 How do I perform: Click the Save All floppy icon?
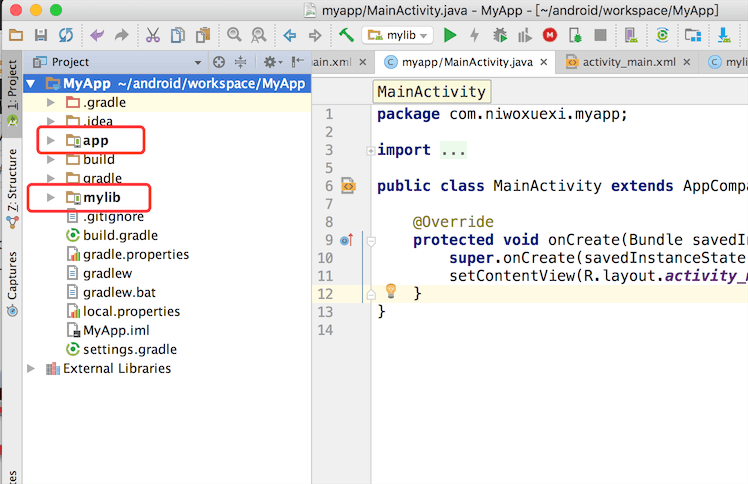click(41, 35)
